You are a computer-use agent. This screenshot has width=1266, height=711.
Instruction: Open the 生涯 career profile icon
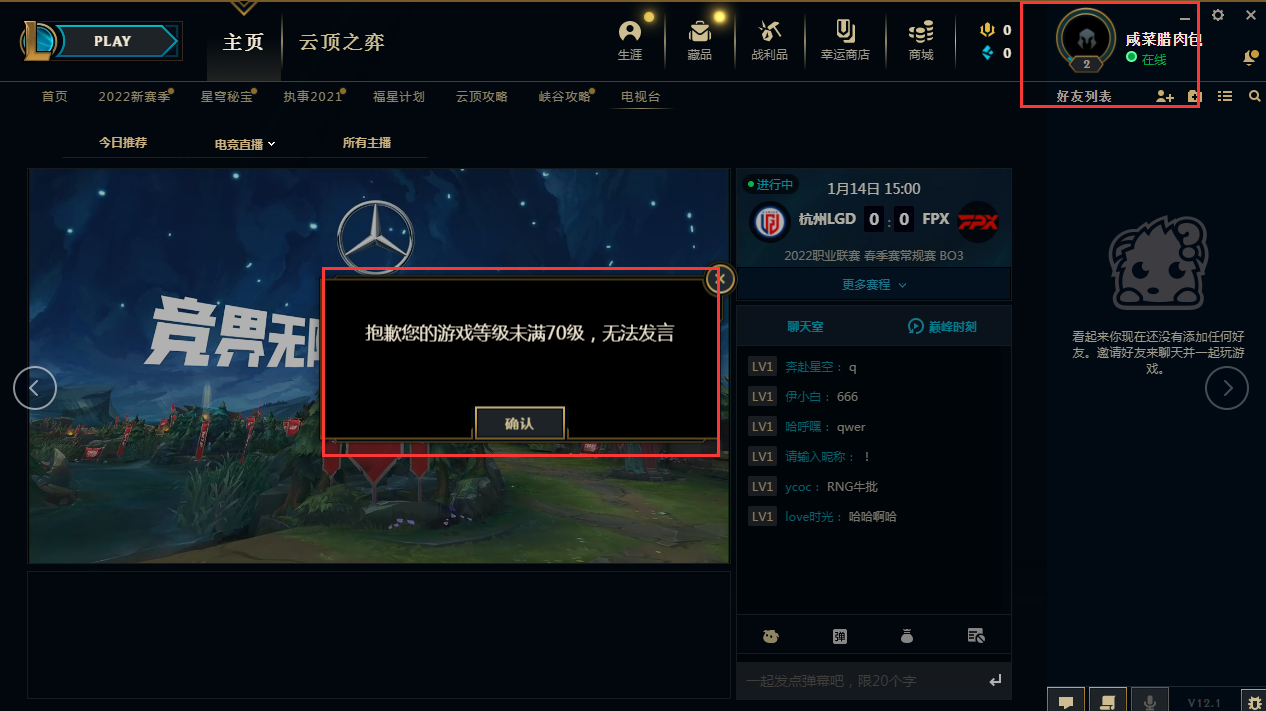[x=630, y=41]
